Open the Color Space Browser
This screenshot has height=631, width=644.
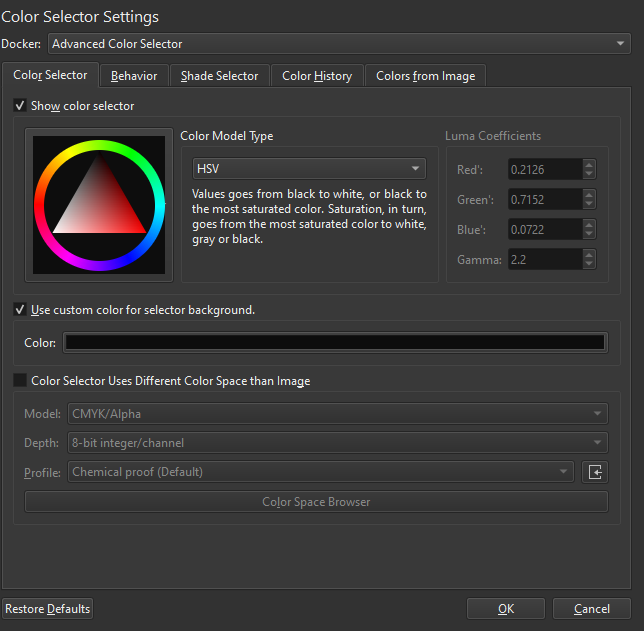tap(316, 502)
